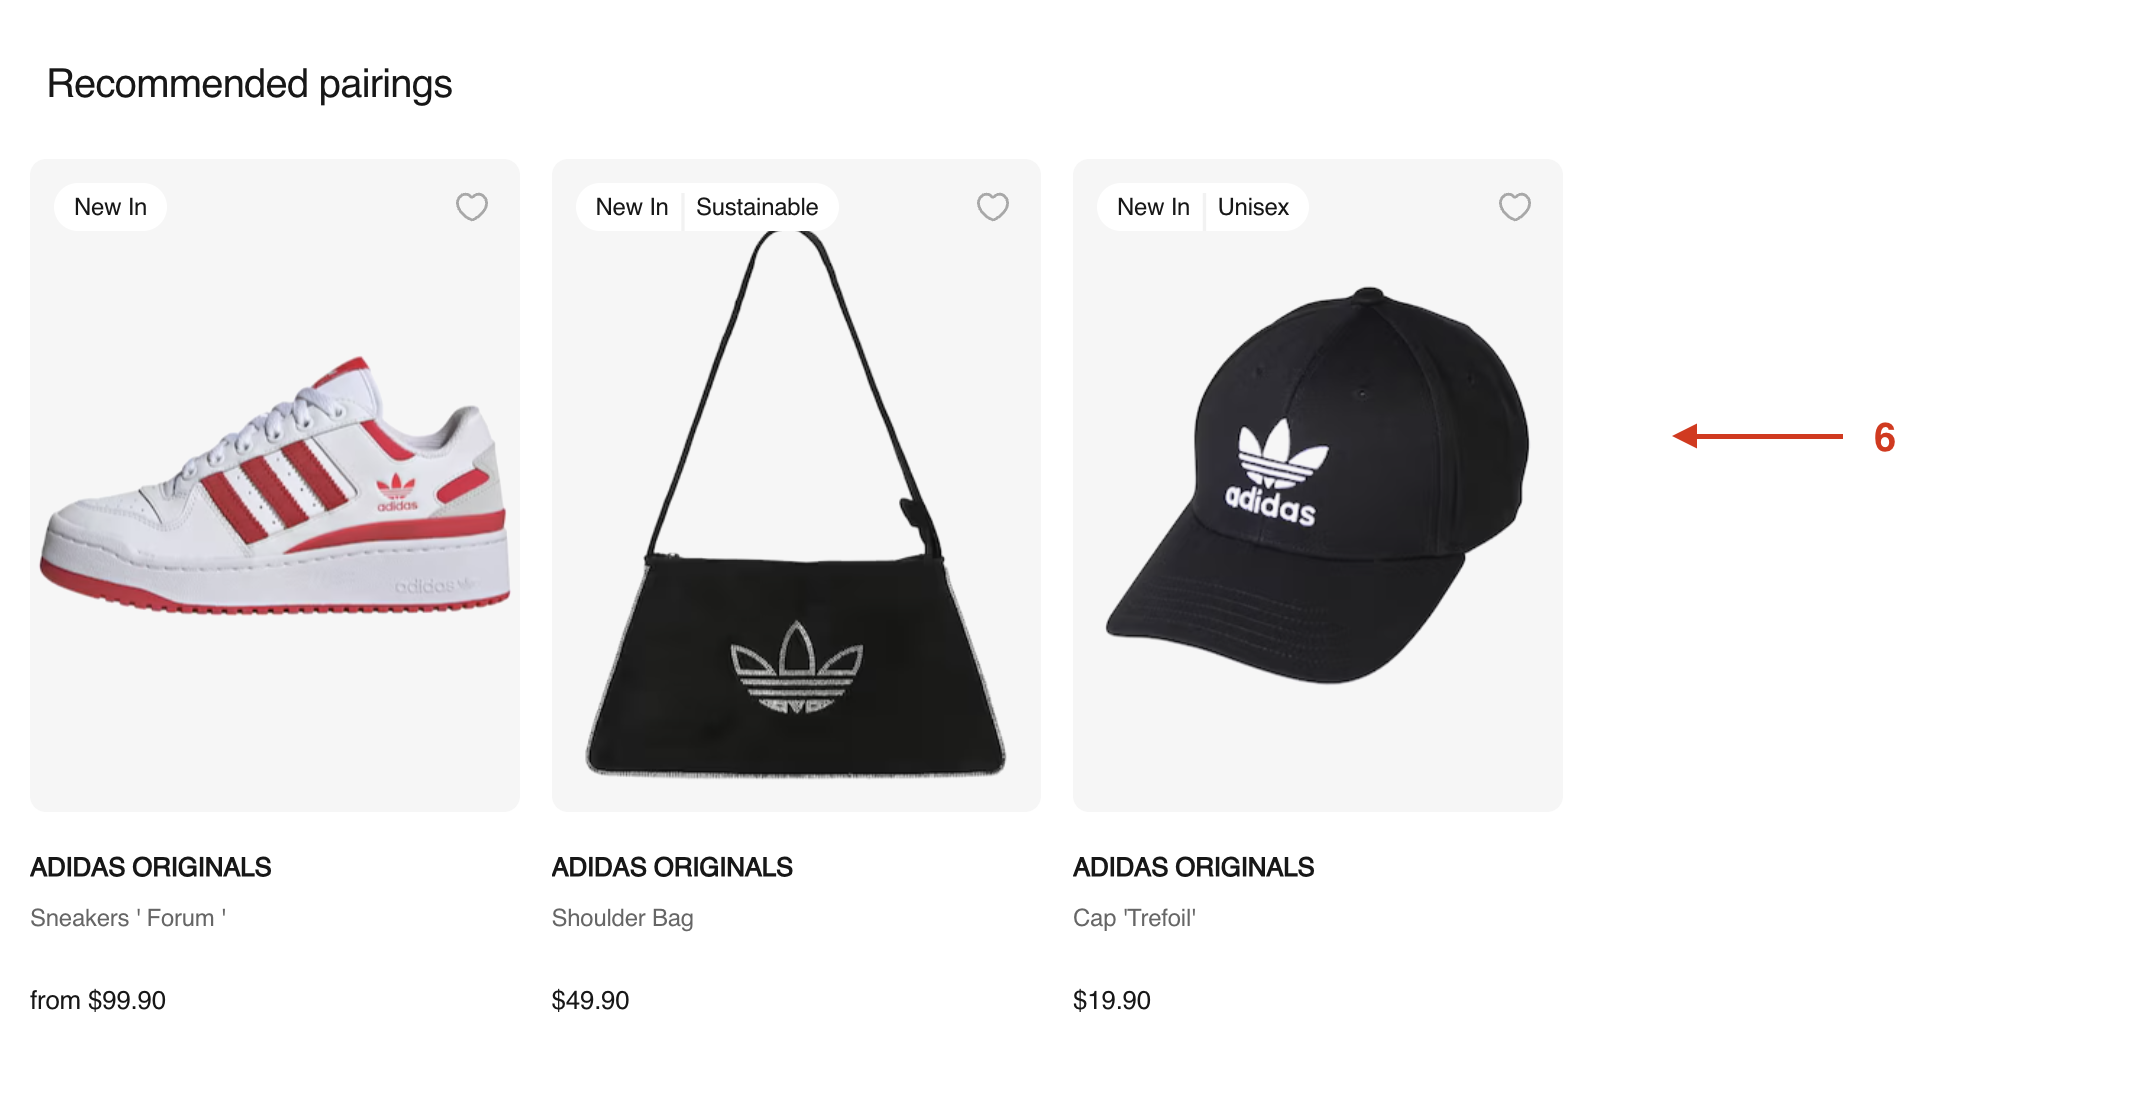Favorite the Forum sneakers with heart icon
The image size is (2136, 1100).
[472, 207]
